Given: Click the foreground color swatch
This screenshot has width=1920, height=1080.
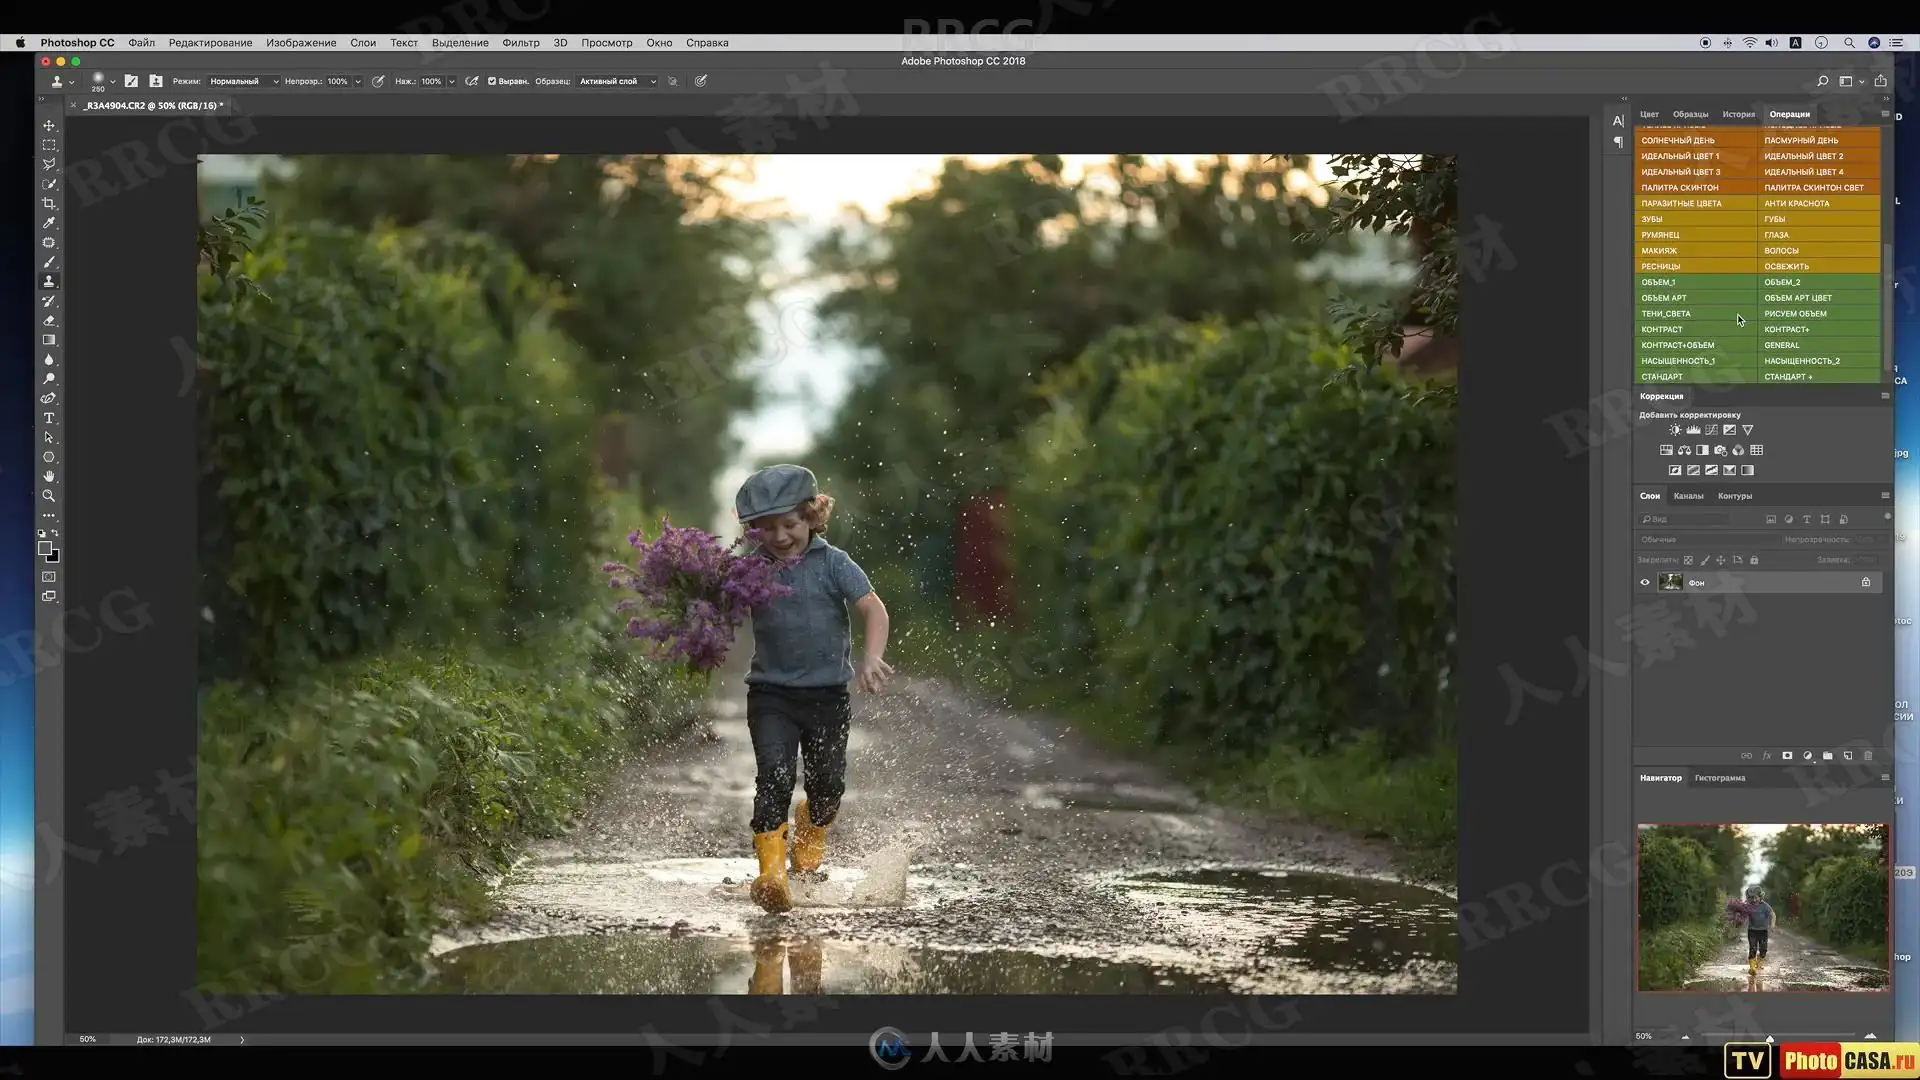Looking at the screenshot, I should click(x=45, y=548).
